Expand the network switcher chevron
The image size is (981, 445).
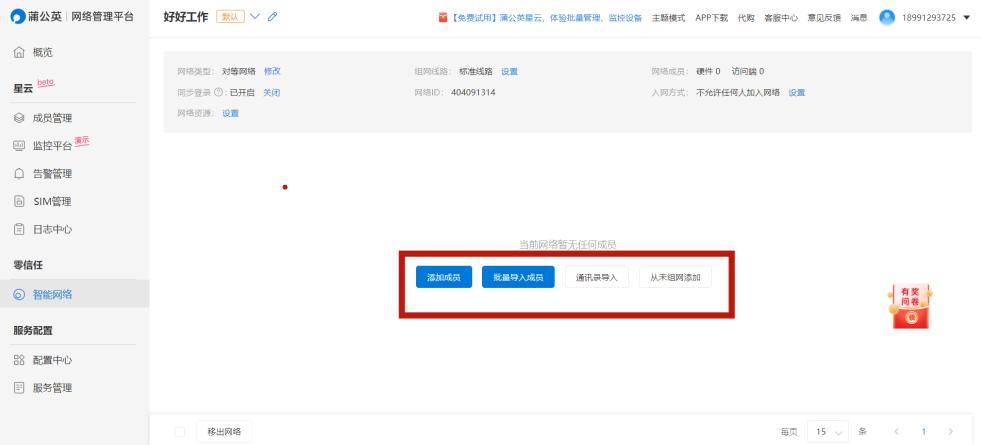[255, 17]
